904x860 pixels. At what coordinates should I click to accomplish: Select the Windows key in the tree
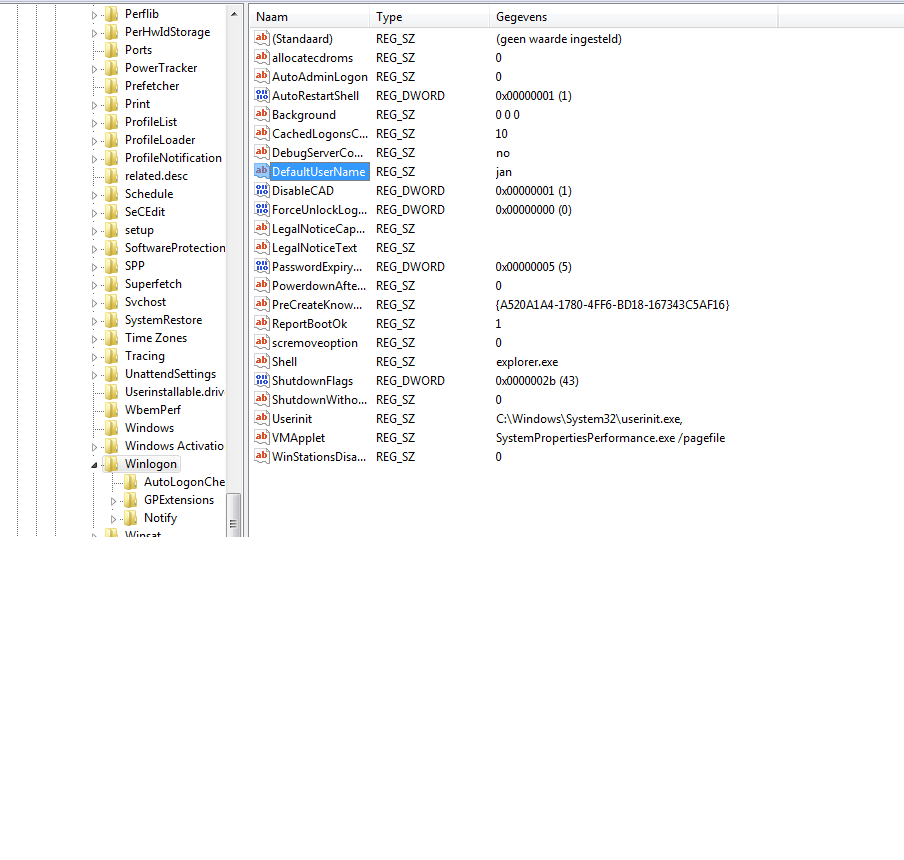(149, 428)
